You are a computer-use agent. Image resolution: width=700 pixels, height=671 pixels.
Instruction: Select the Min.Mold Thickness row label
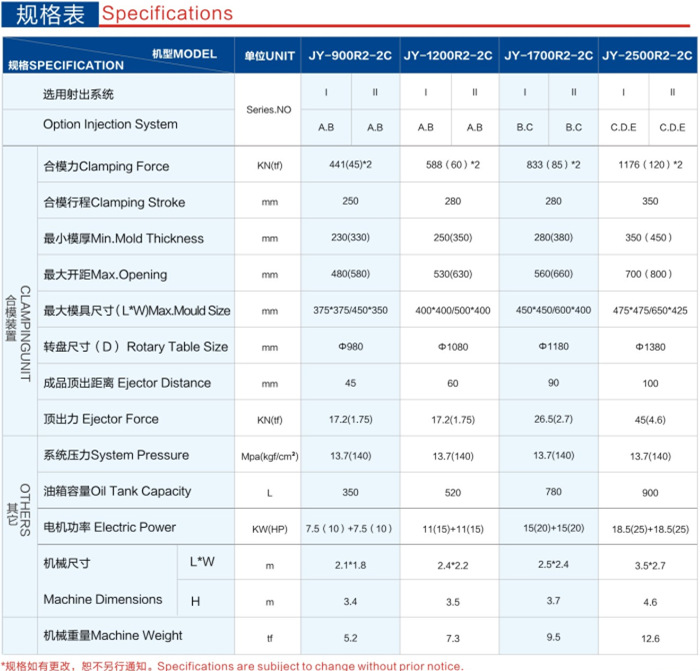point(123,238)
